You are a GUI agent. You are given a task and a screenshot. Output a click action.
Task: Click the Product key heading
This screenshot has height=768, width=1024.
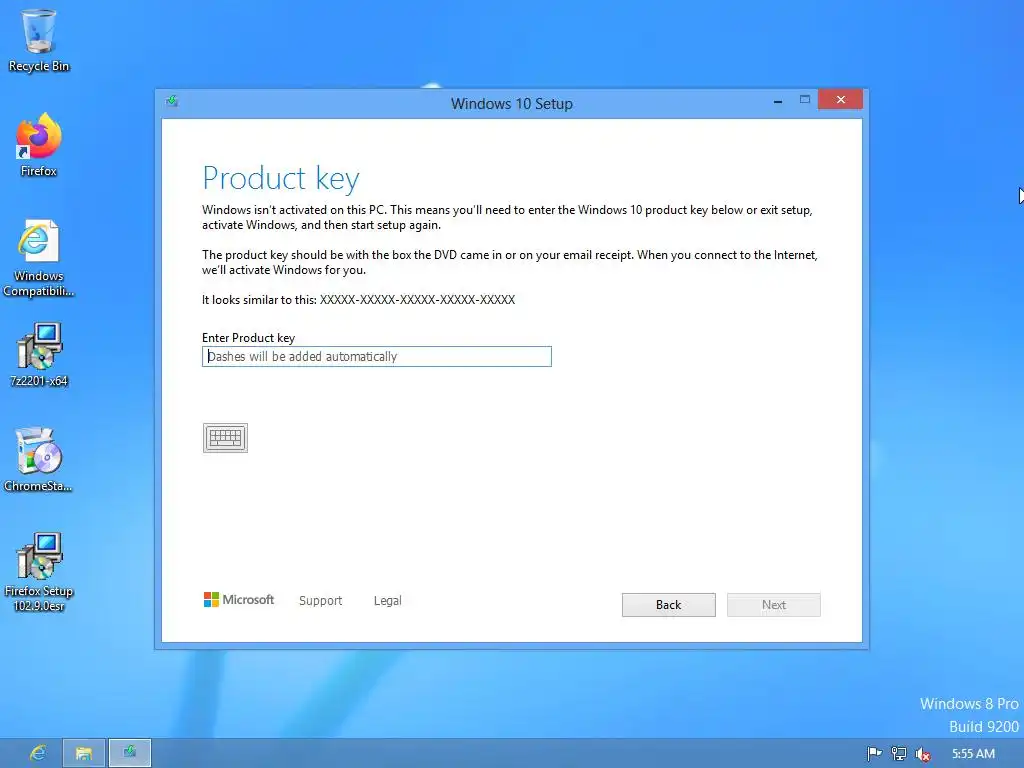click(281, 178)
